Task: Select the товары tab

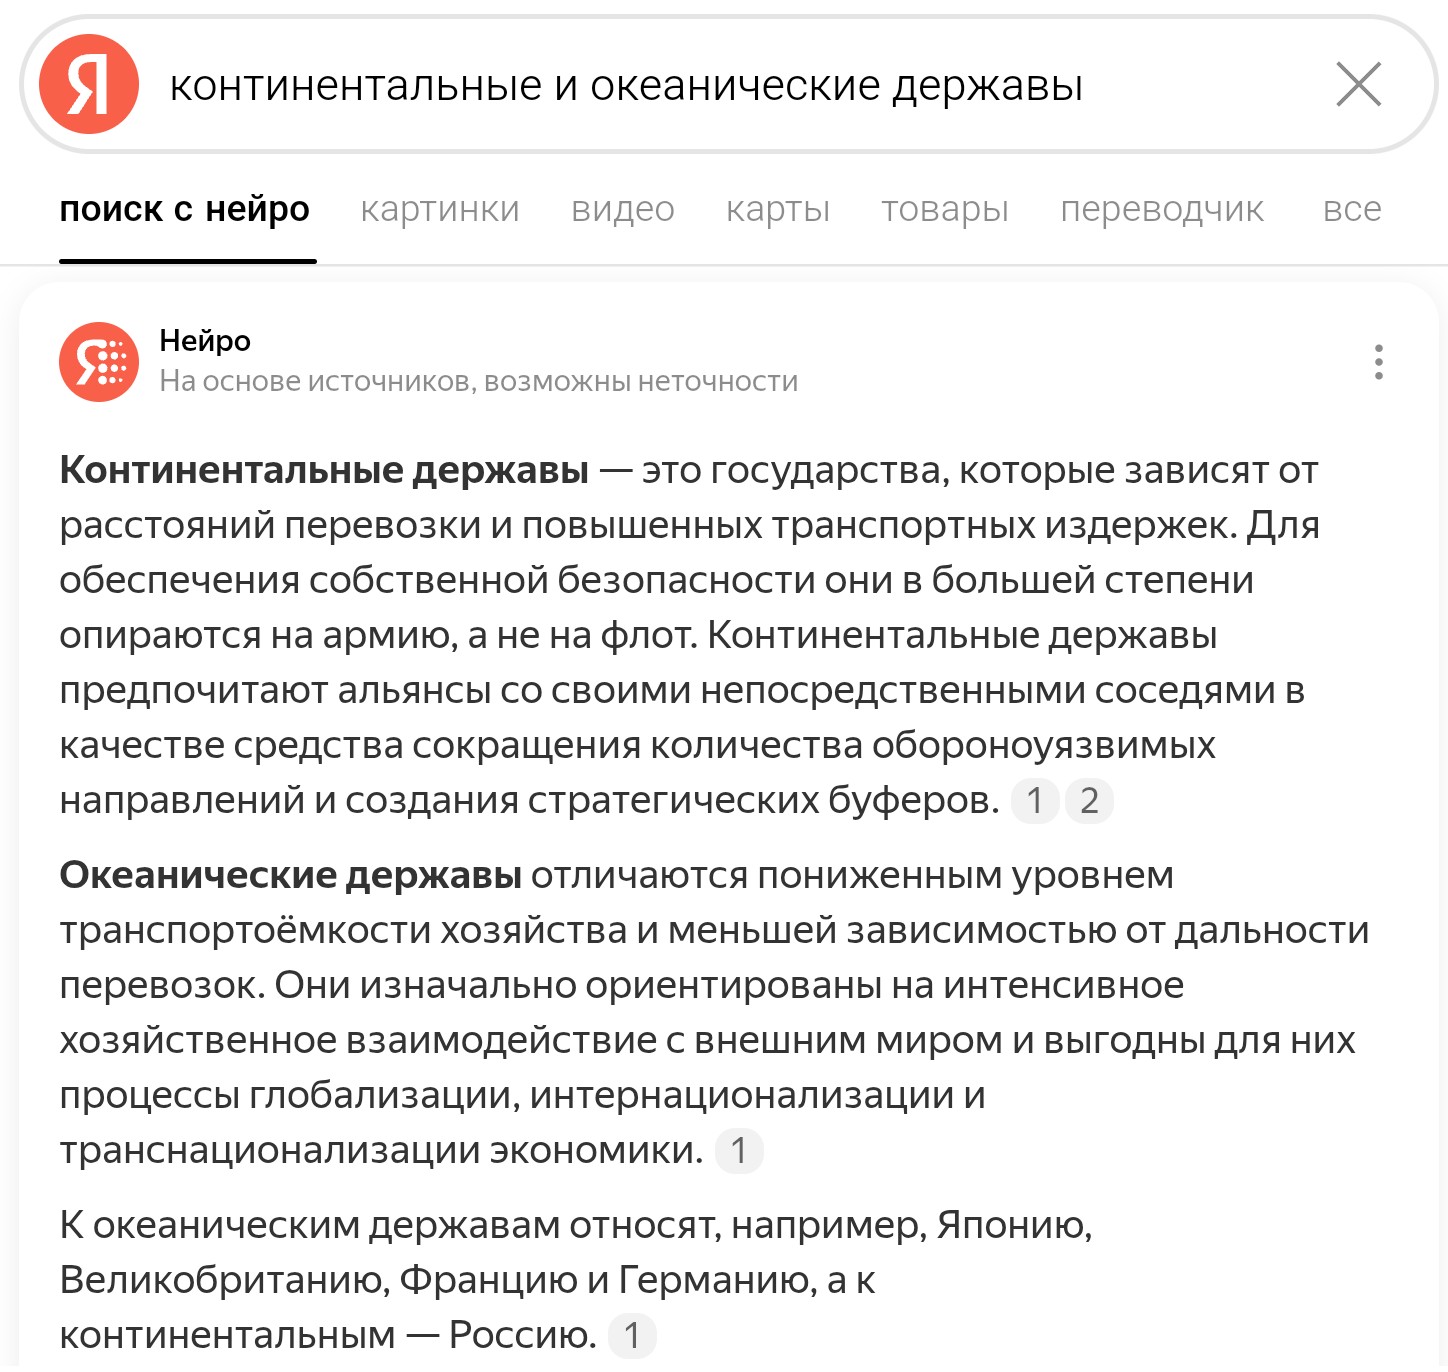Action: tap(945, 209)
